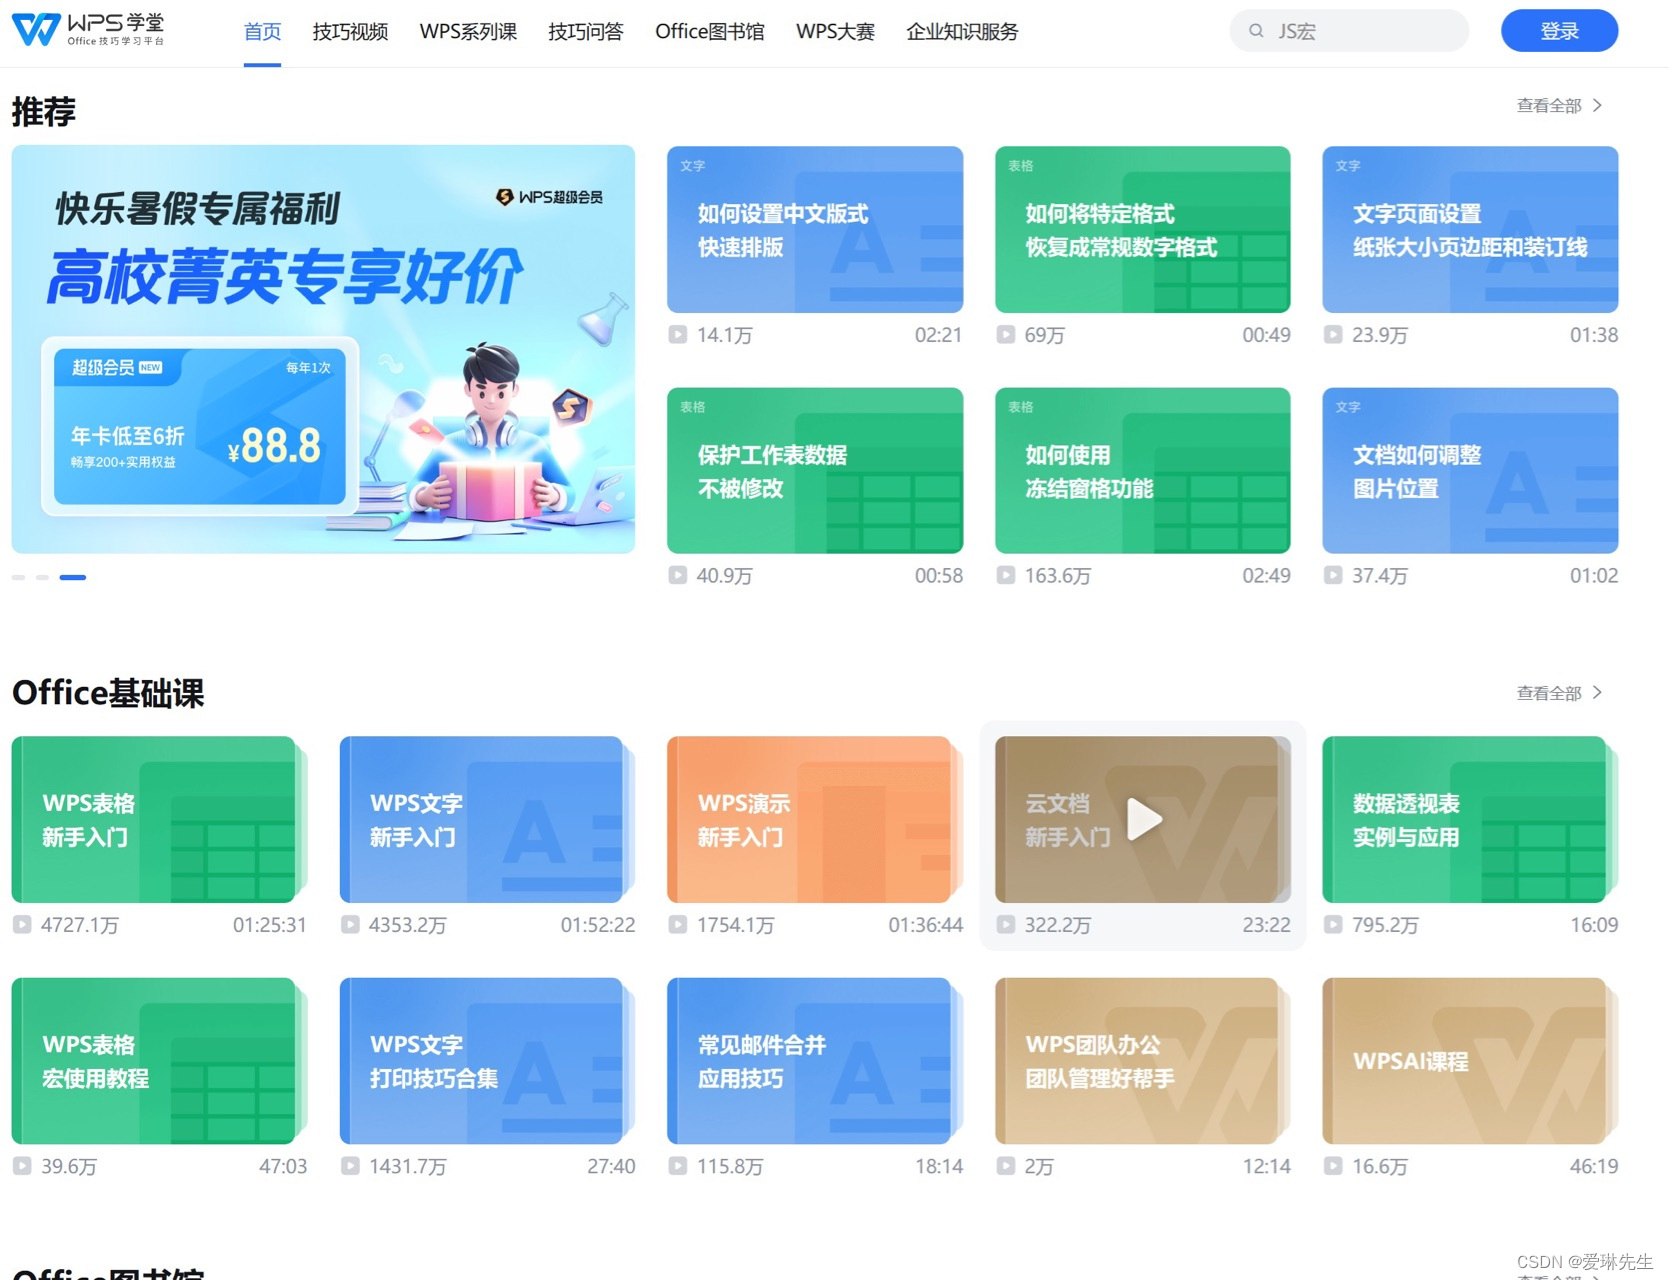Viewport: 1669px width, 1280px height.
Task: Click play icon beside 16.6万 views
Action: [x=1333, y=1166]
